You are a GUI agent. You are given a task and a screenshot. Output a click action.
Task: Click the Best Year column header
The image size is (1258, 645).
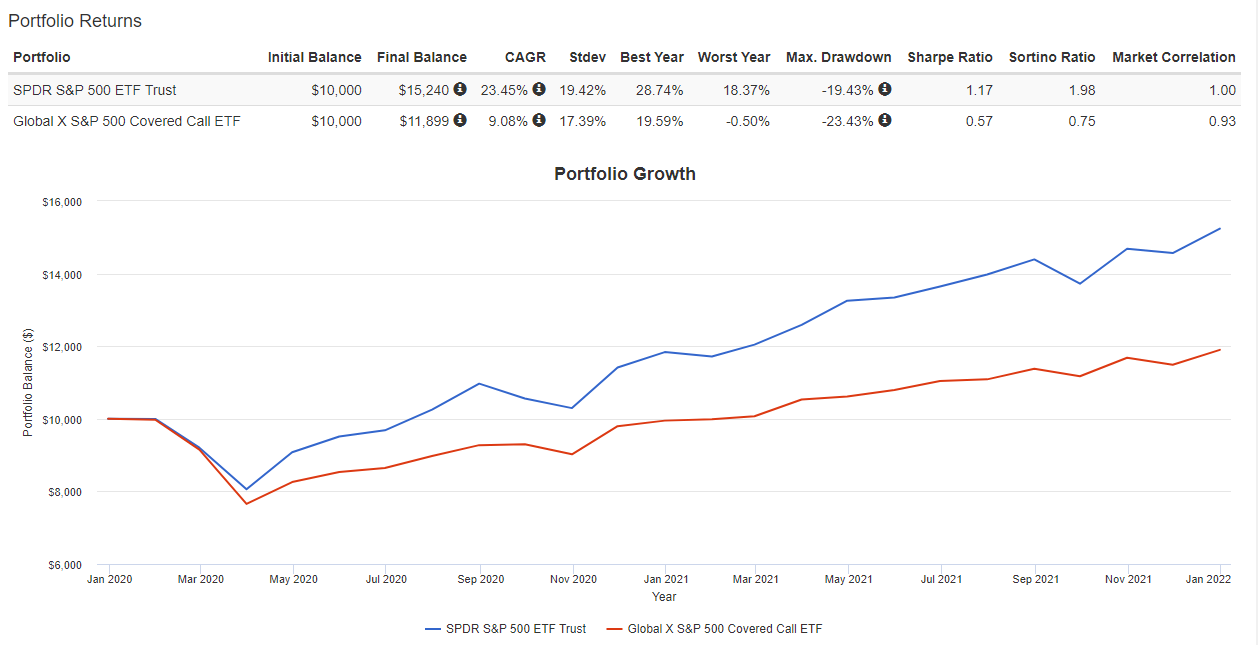click(652, 57)
